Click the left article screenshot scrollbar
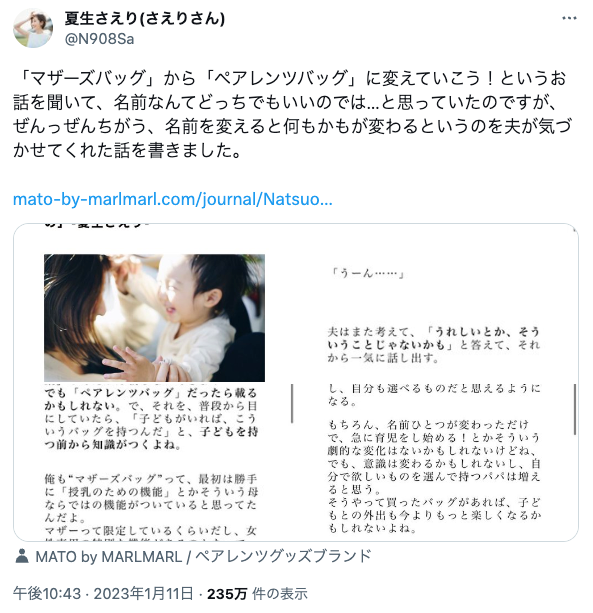This screenshot has height=613, width=593. pyautogui.click(x=292, y=403)
